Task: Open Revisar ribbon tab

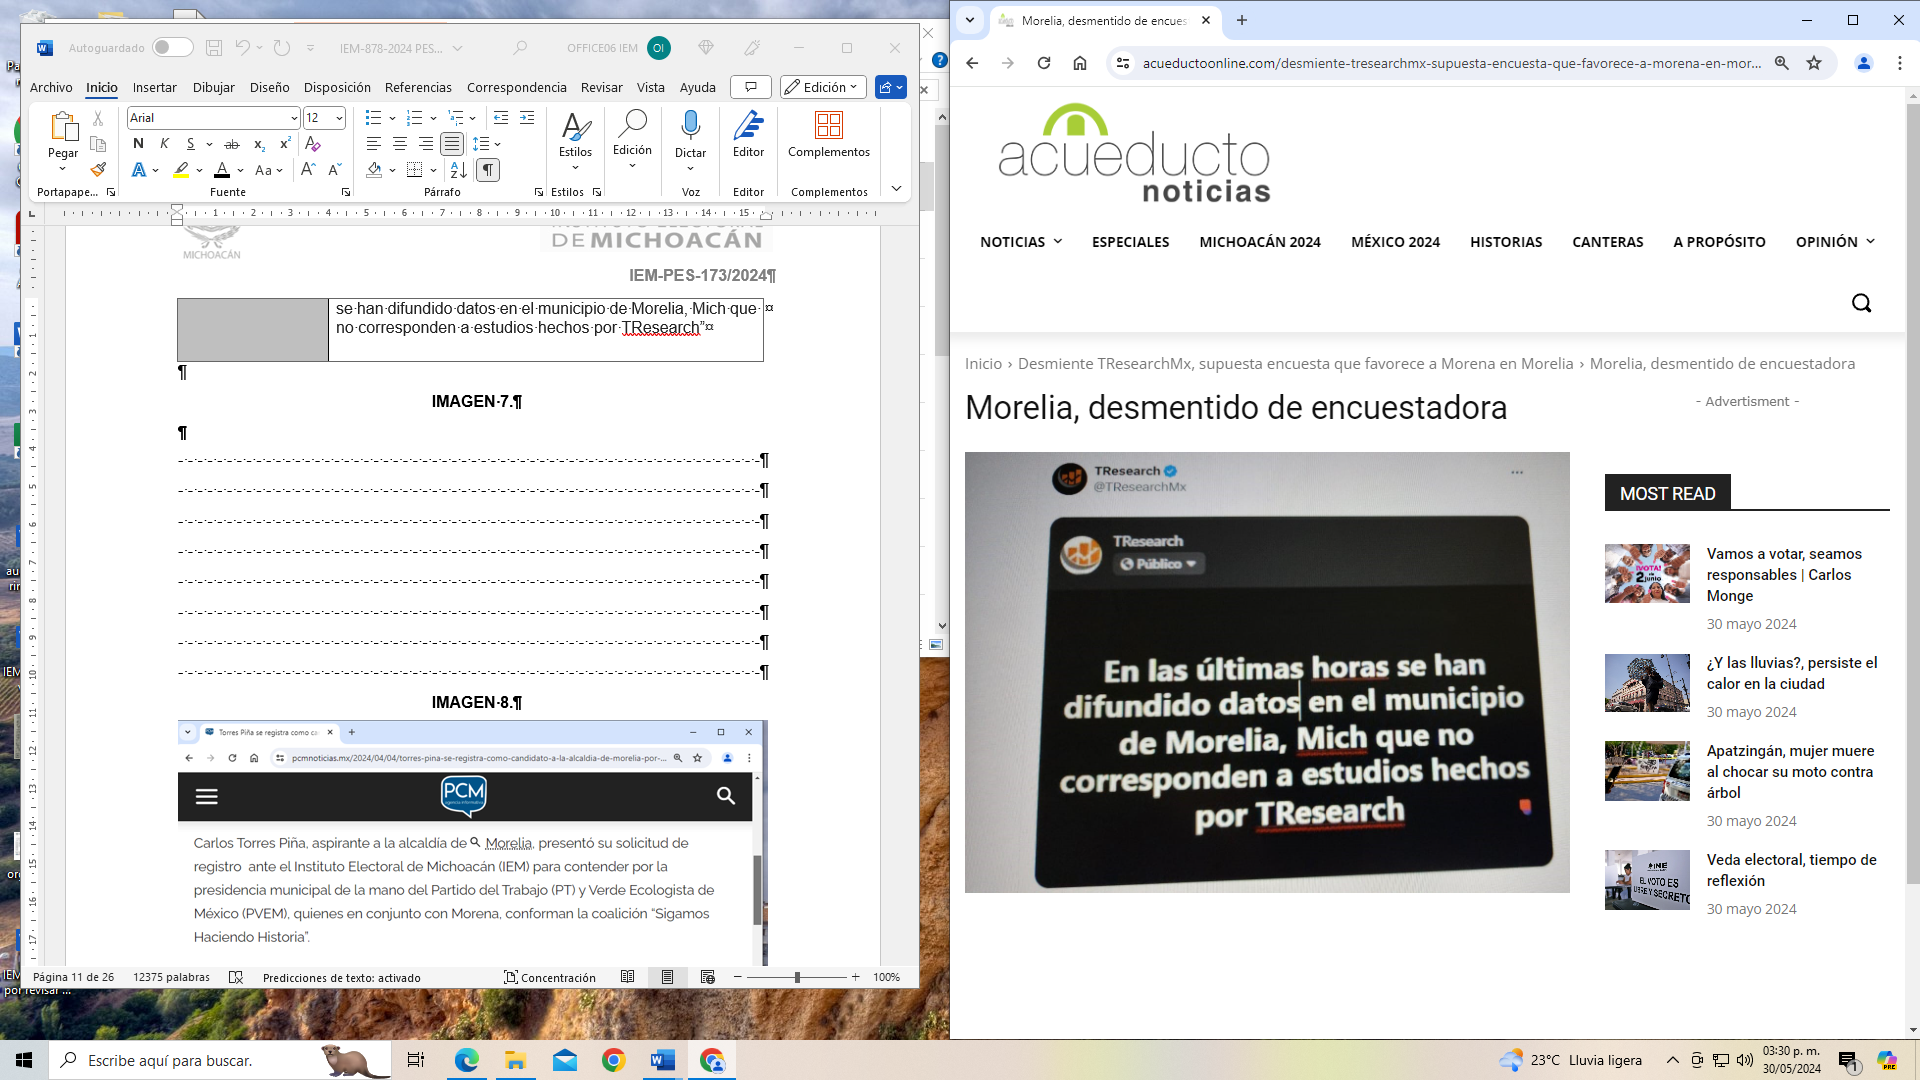Action: 601,87
